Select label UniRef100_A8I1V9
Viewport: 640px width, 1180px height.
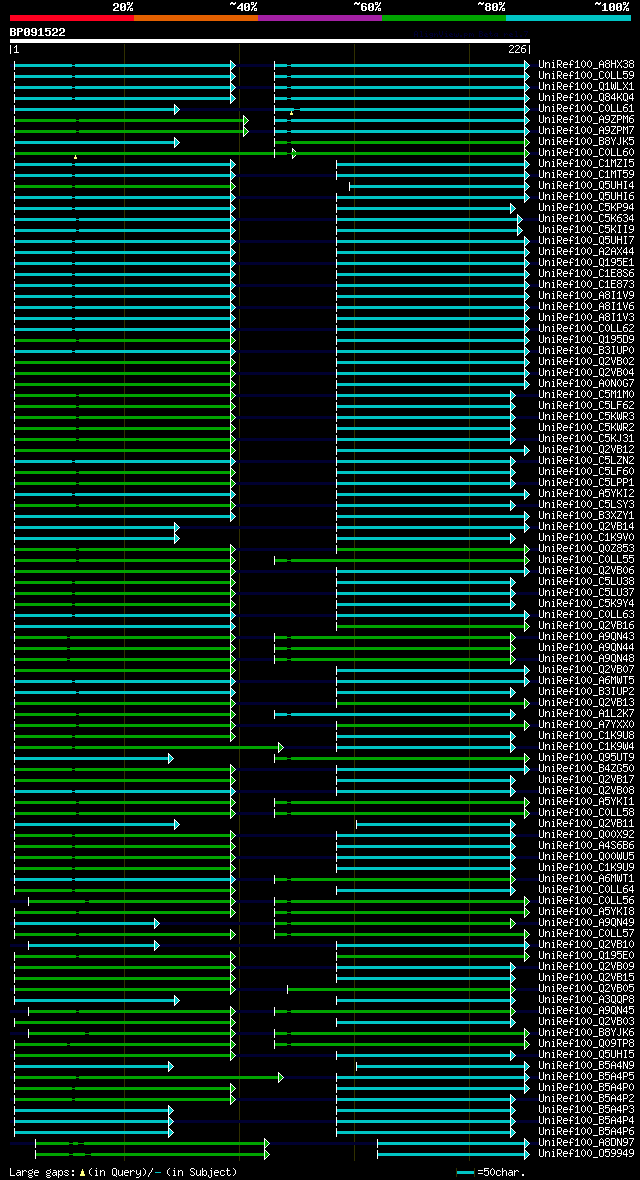[x=587, y=296]
